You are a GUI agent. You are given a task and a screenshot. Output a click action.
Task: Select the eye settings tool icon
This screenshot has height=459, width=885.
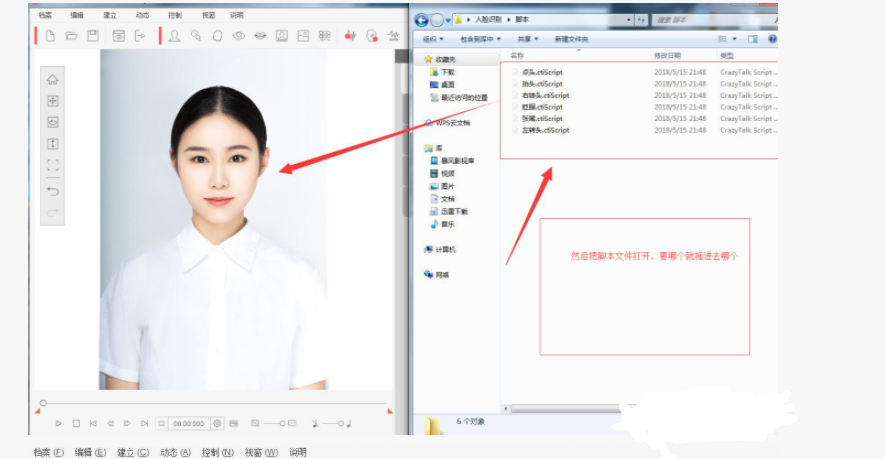point(239,36)
